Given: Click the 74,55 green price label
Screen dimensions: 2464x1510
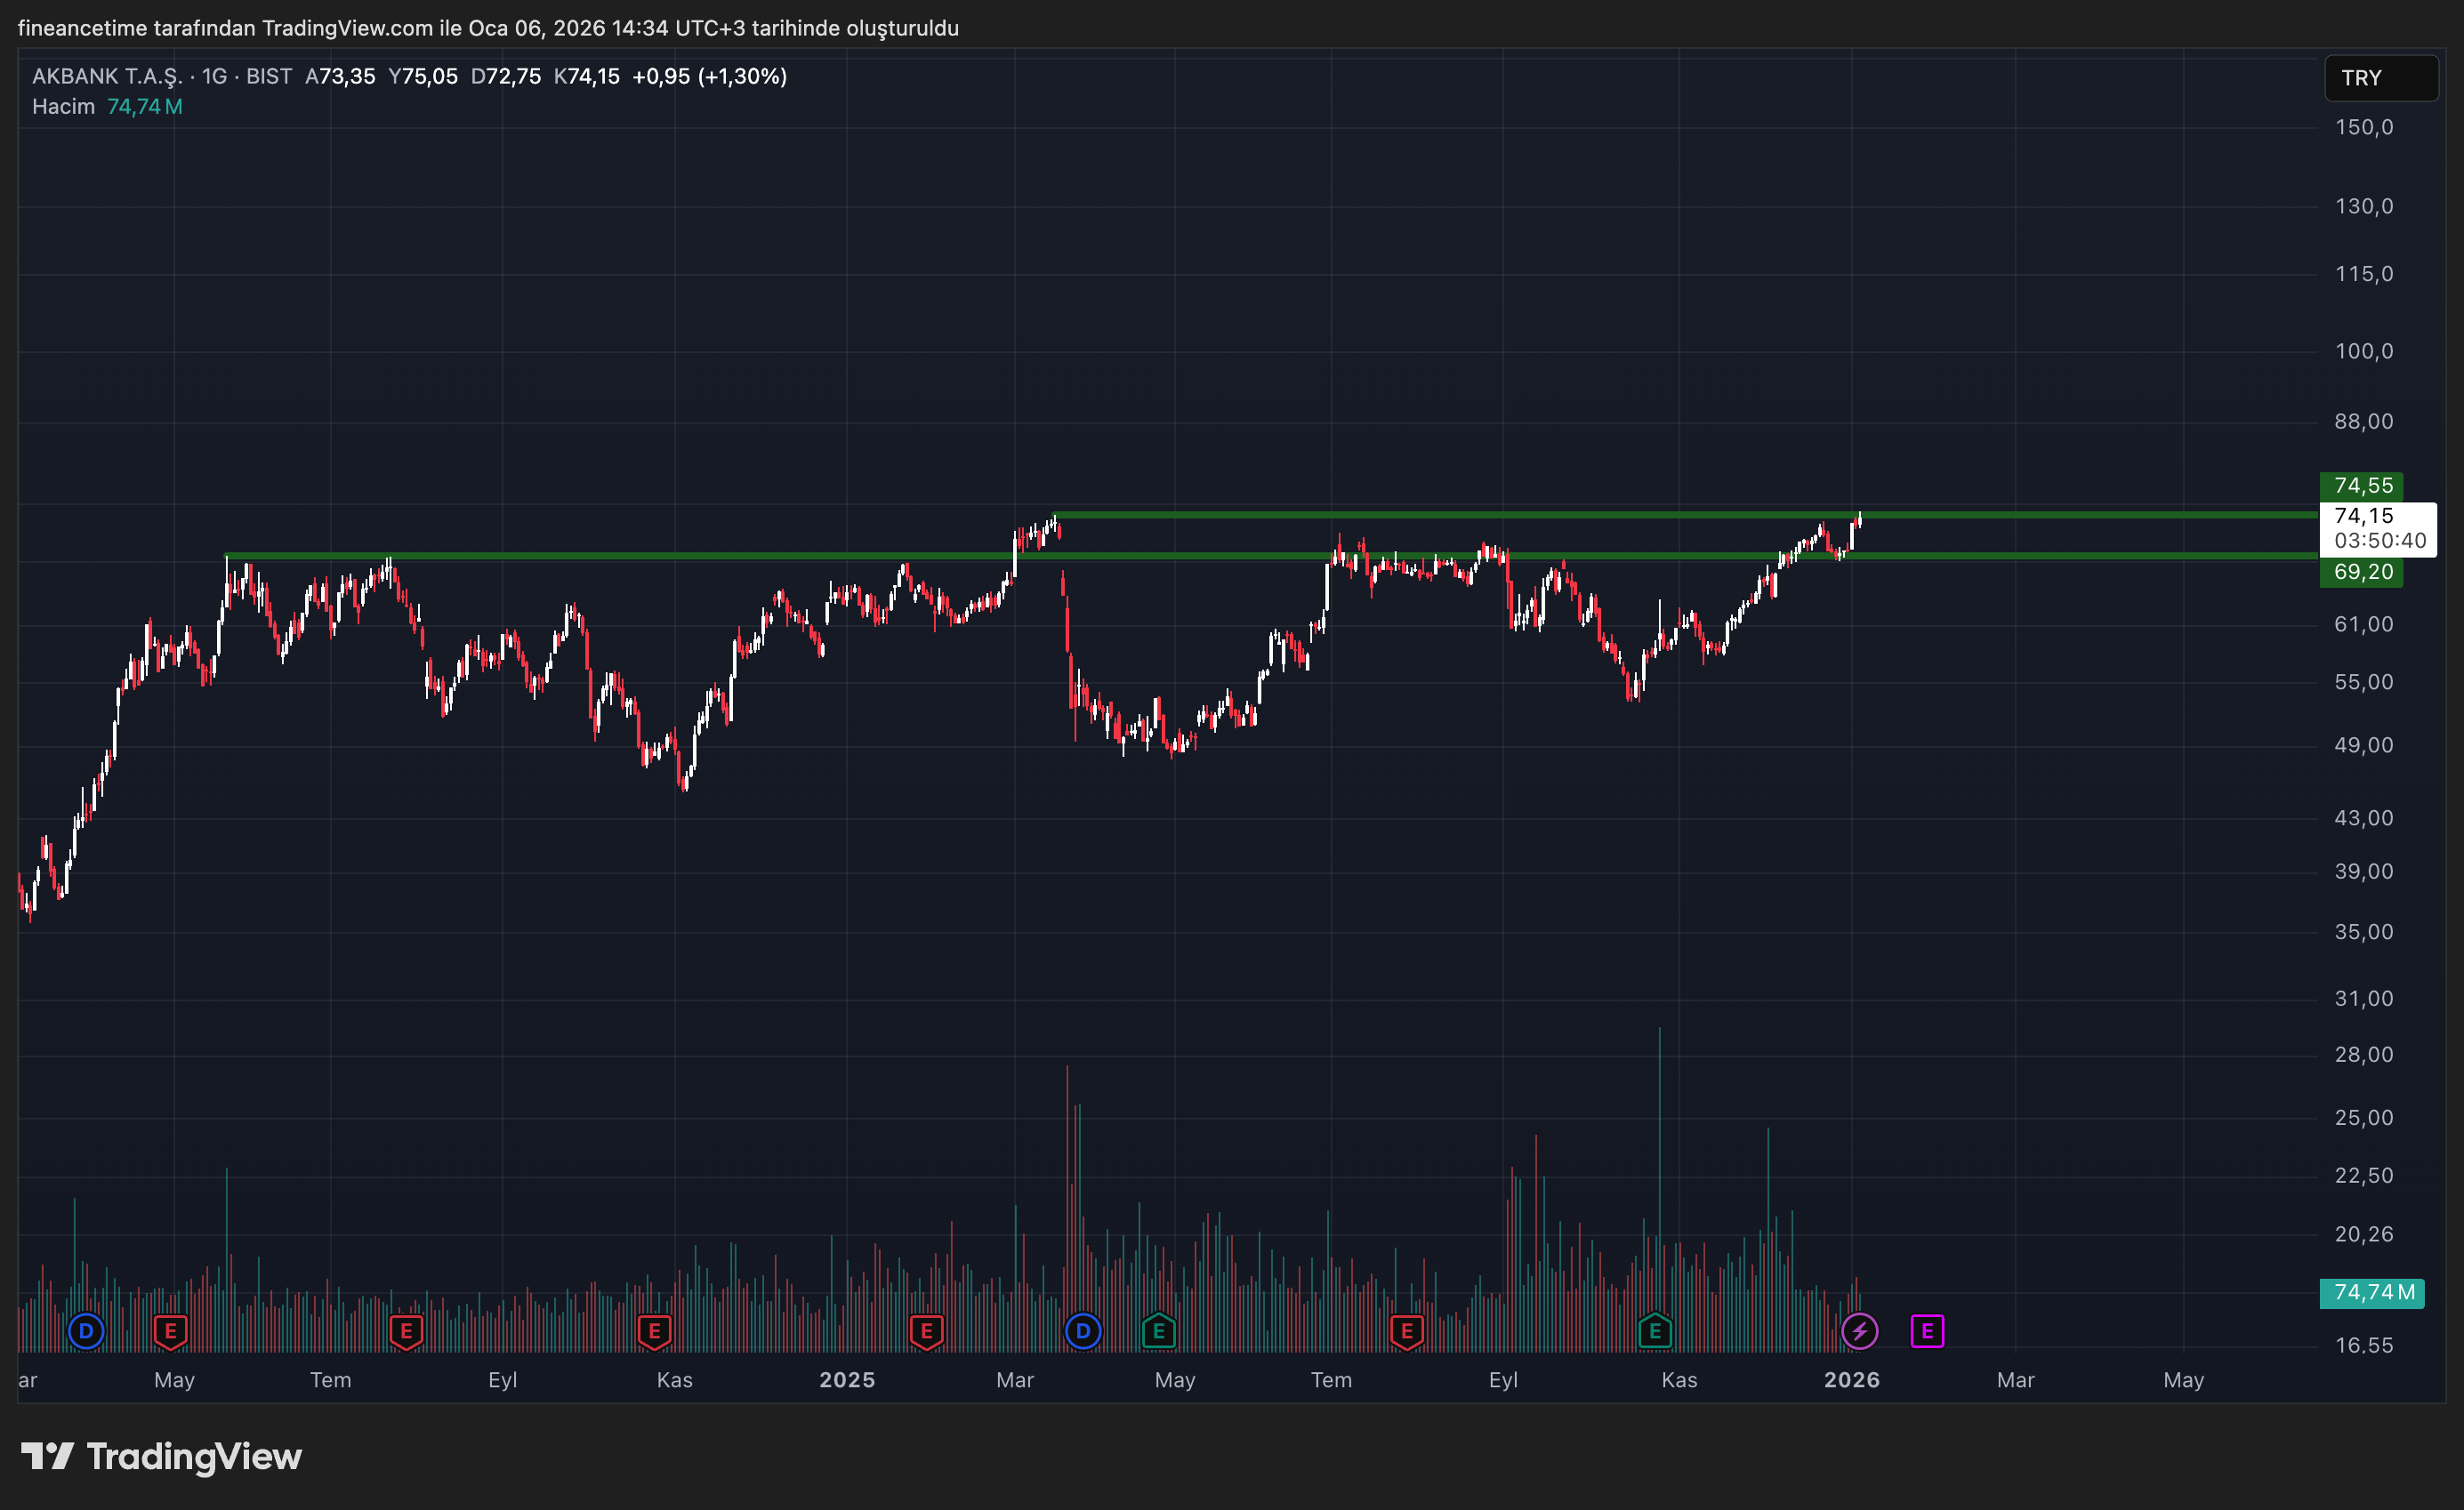Looking at the screenshot, I should (2362, 486).
